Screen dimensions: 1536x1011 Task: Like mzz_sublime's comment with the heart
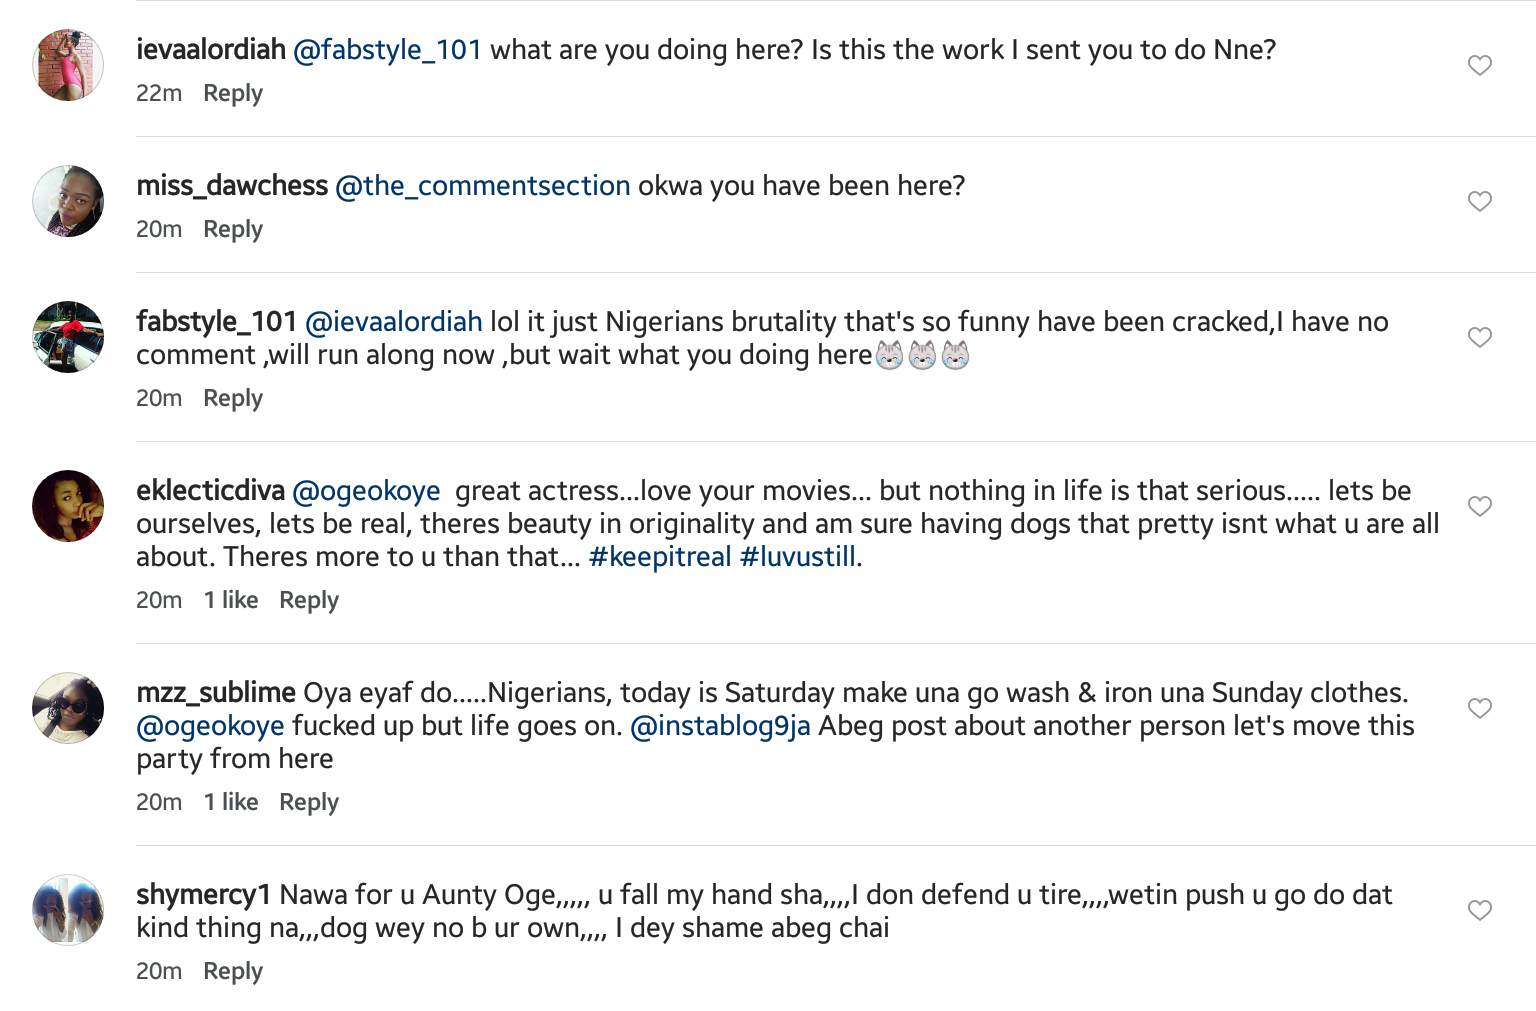[1480, 709]
